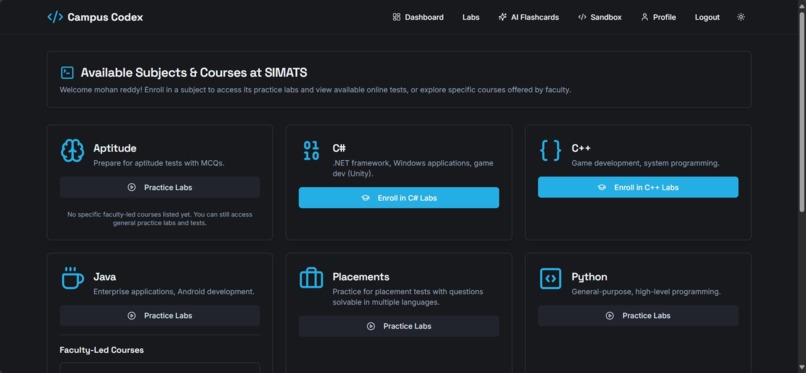Log out using the Logout link
Image resolution: width=806 pixels, height=373 pixels.
coord(707,17)
